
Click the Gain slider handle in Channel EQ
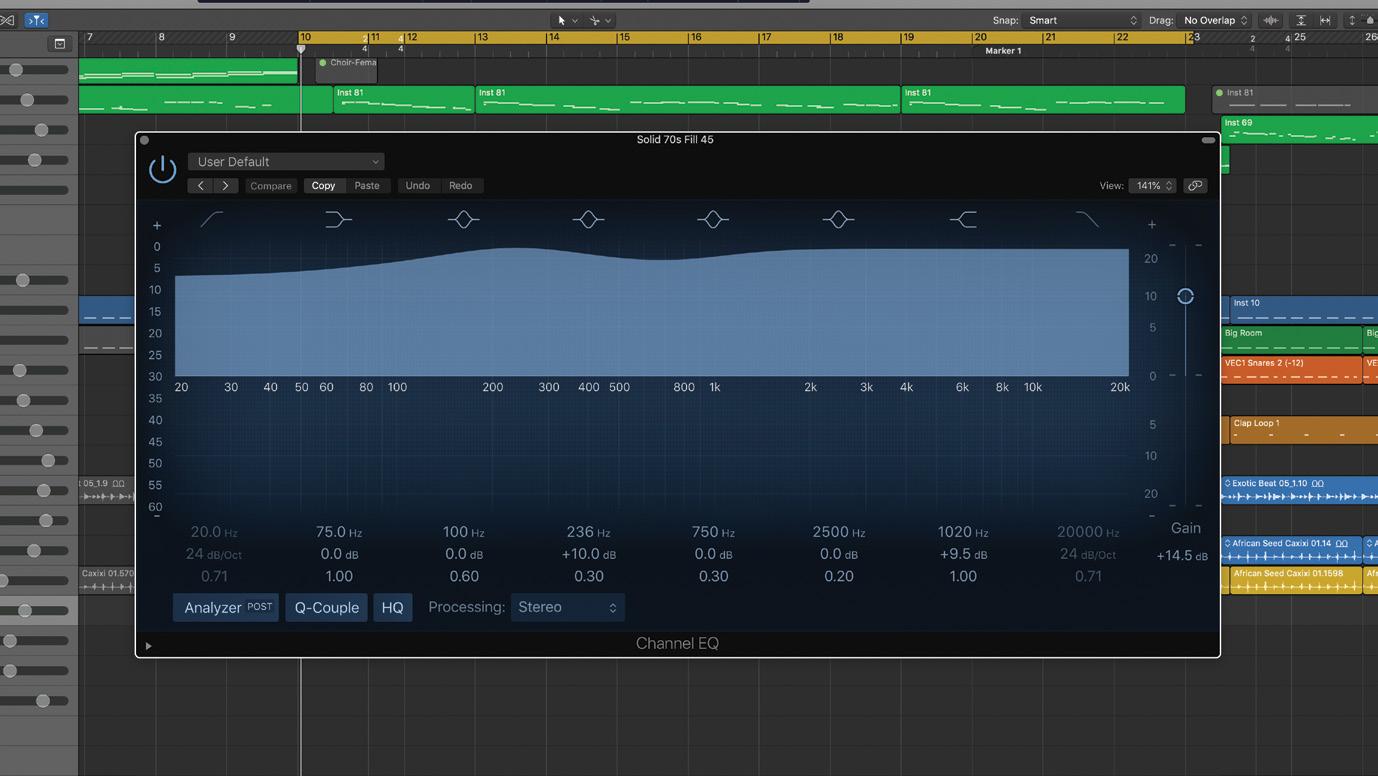click(x=1185, y=296)
